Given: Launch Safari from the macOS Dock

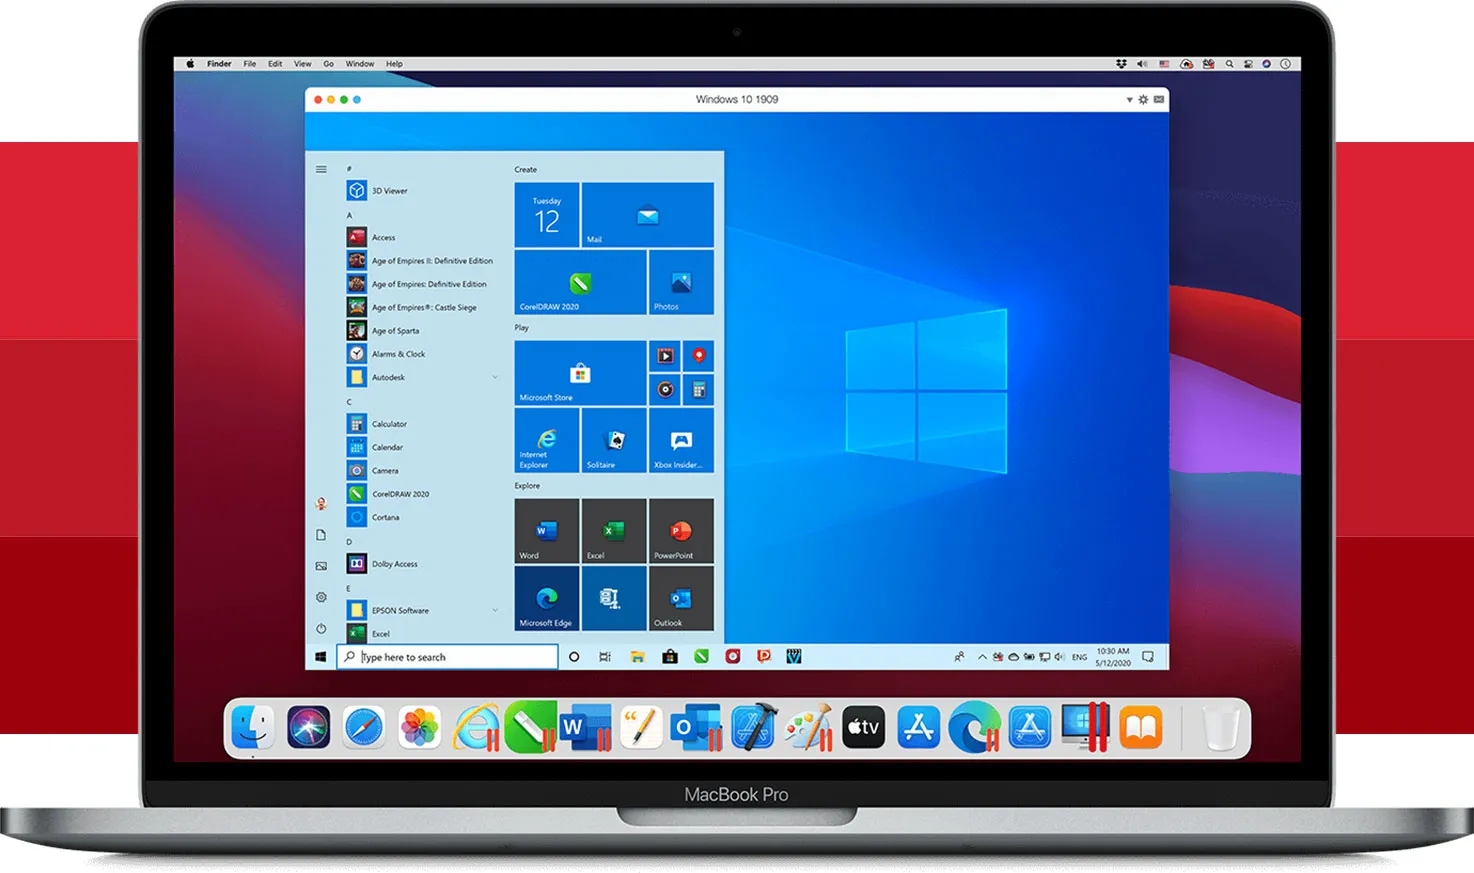Looking at the screenshot, I should click(364, 727).
